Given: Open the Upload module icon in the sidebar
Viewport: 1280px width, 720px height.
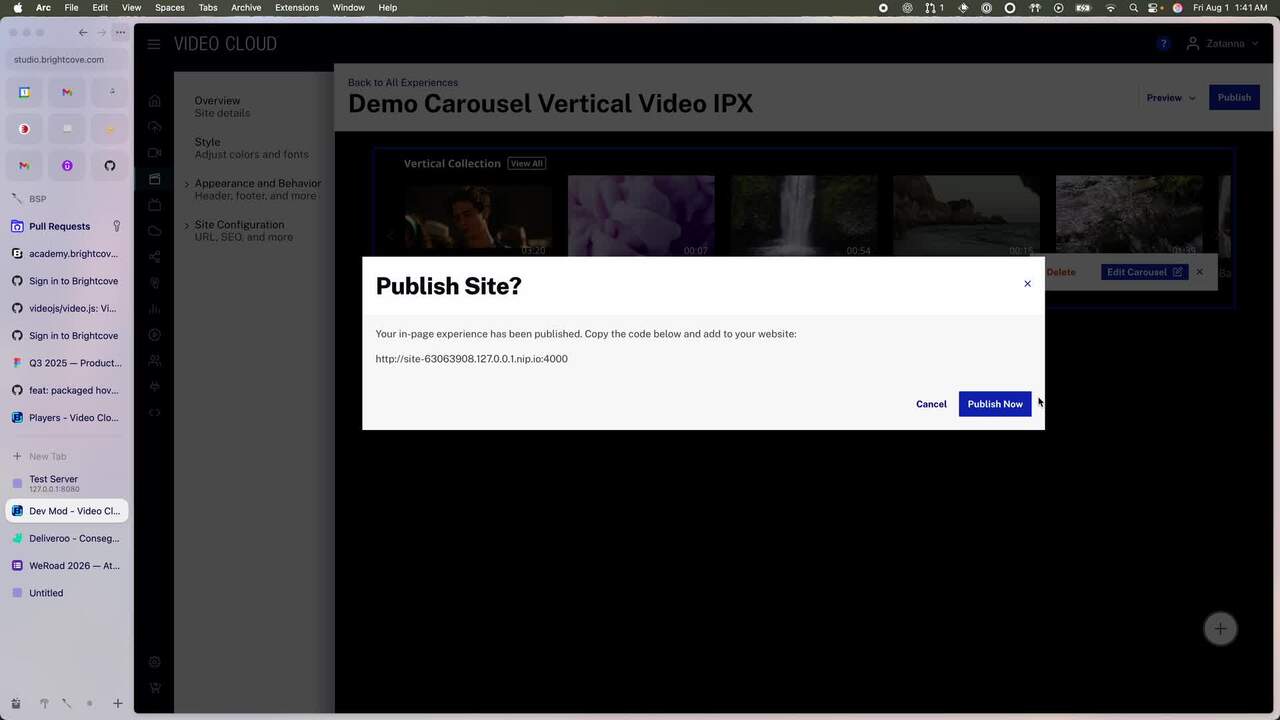Looking at the screenshot, I should (x=154, y=127).
